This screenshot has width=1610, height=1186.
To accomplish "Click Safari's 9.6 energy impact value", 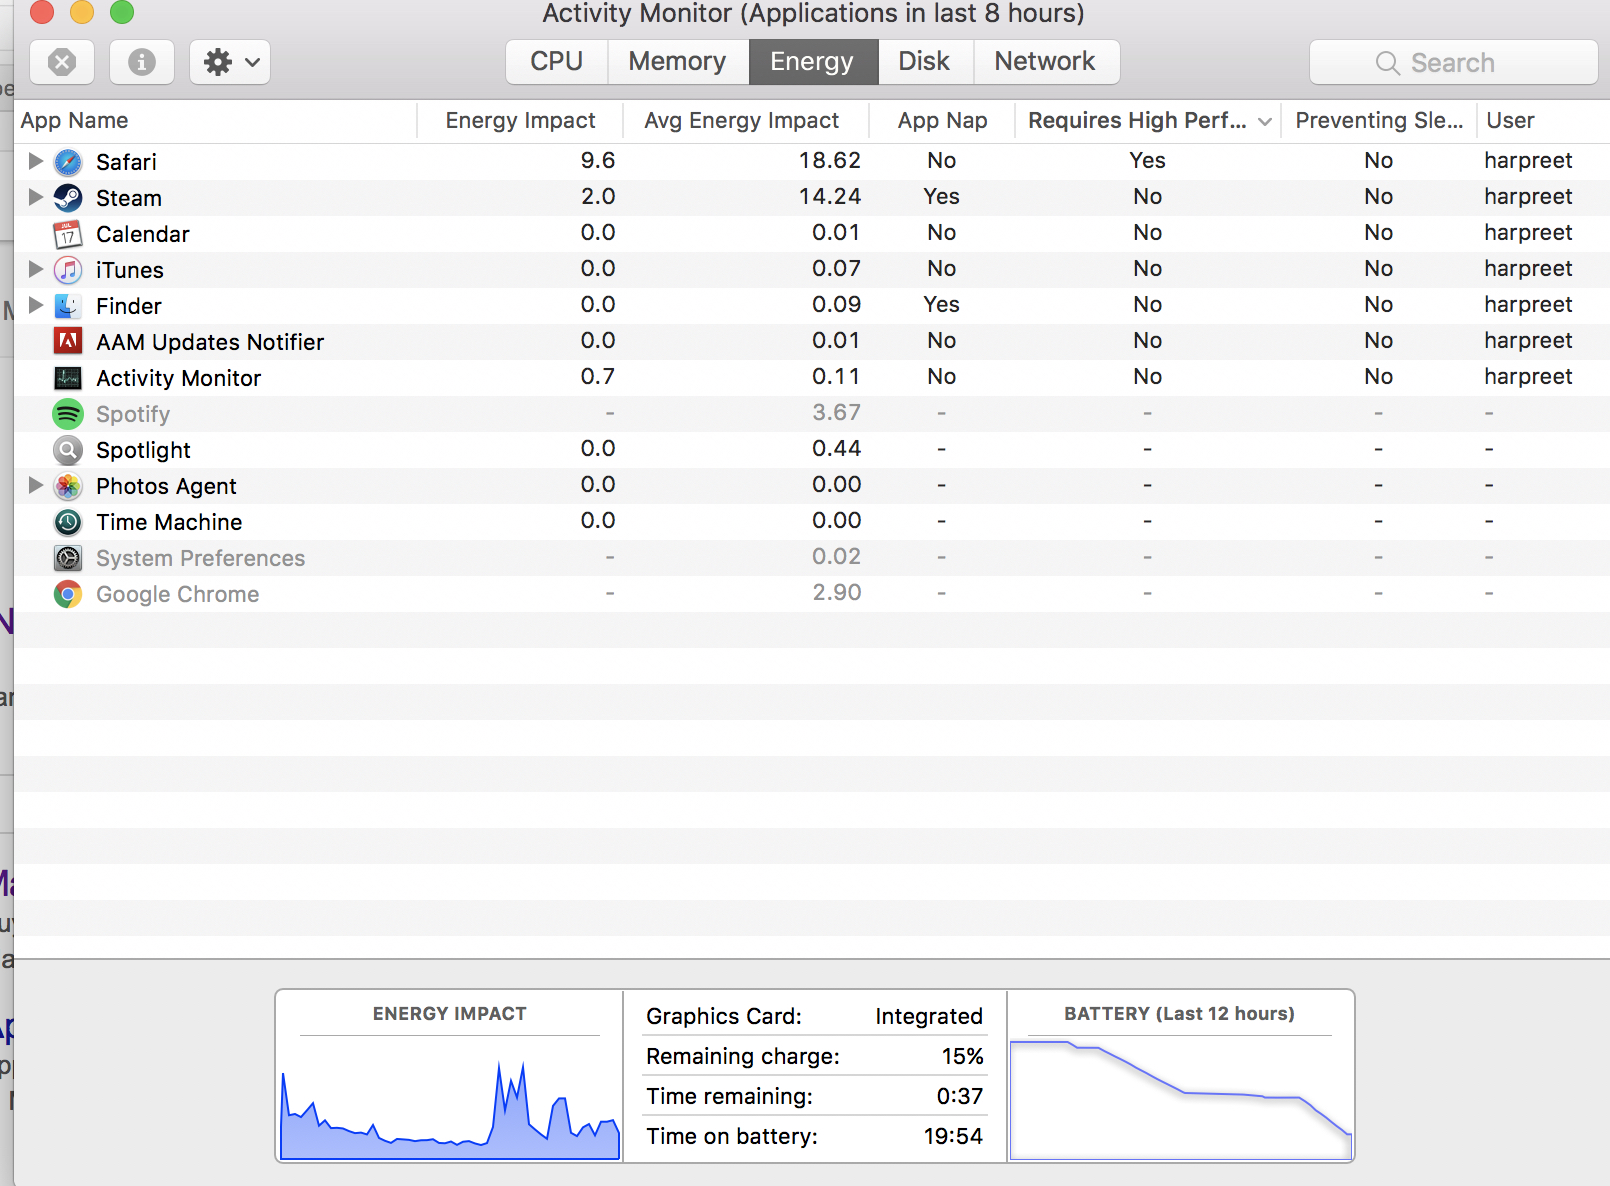I will point(598,160).
